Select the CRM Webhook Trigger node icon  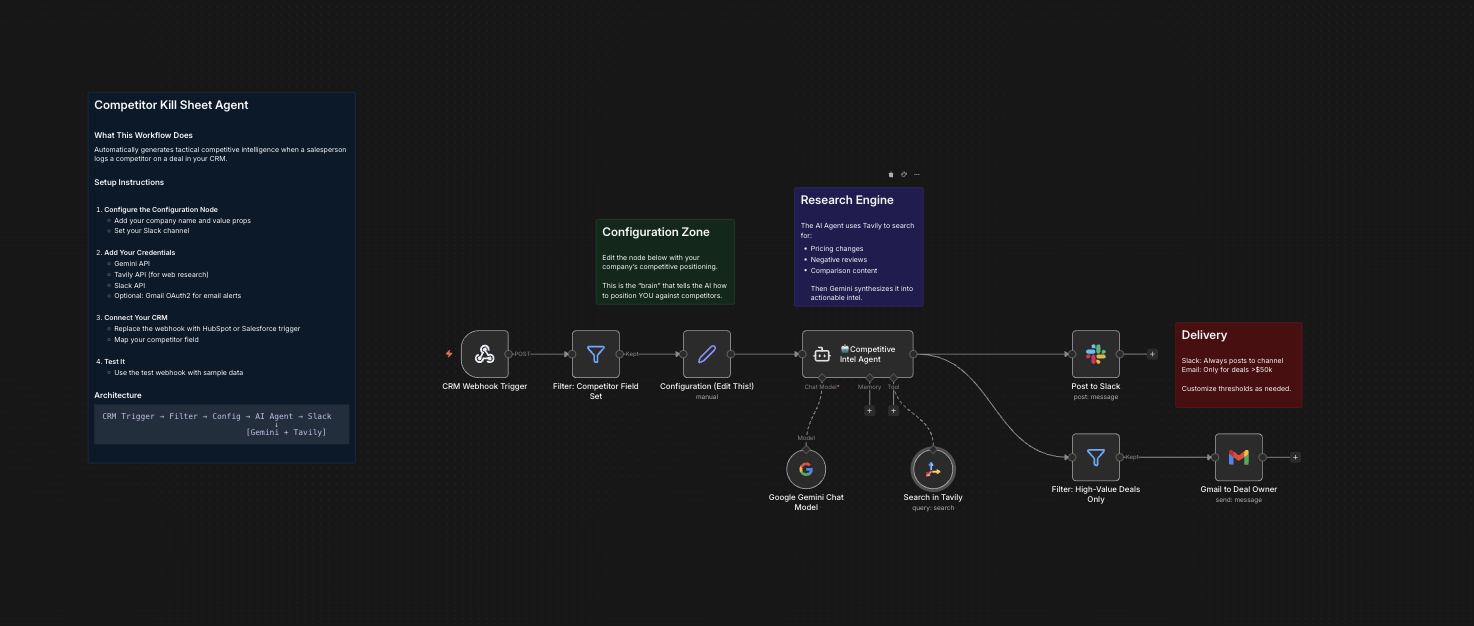coord(484,354)
